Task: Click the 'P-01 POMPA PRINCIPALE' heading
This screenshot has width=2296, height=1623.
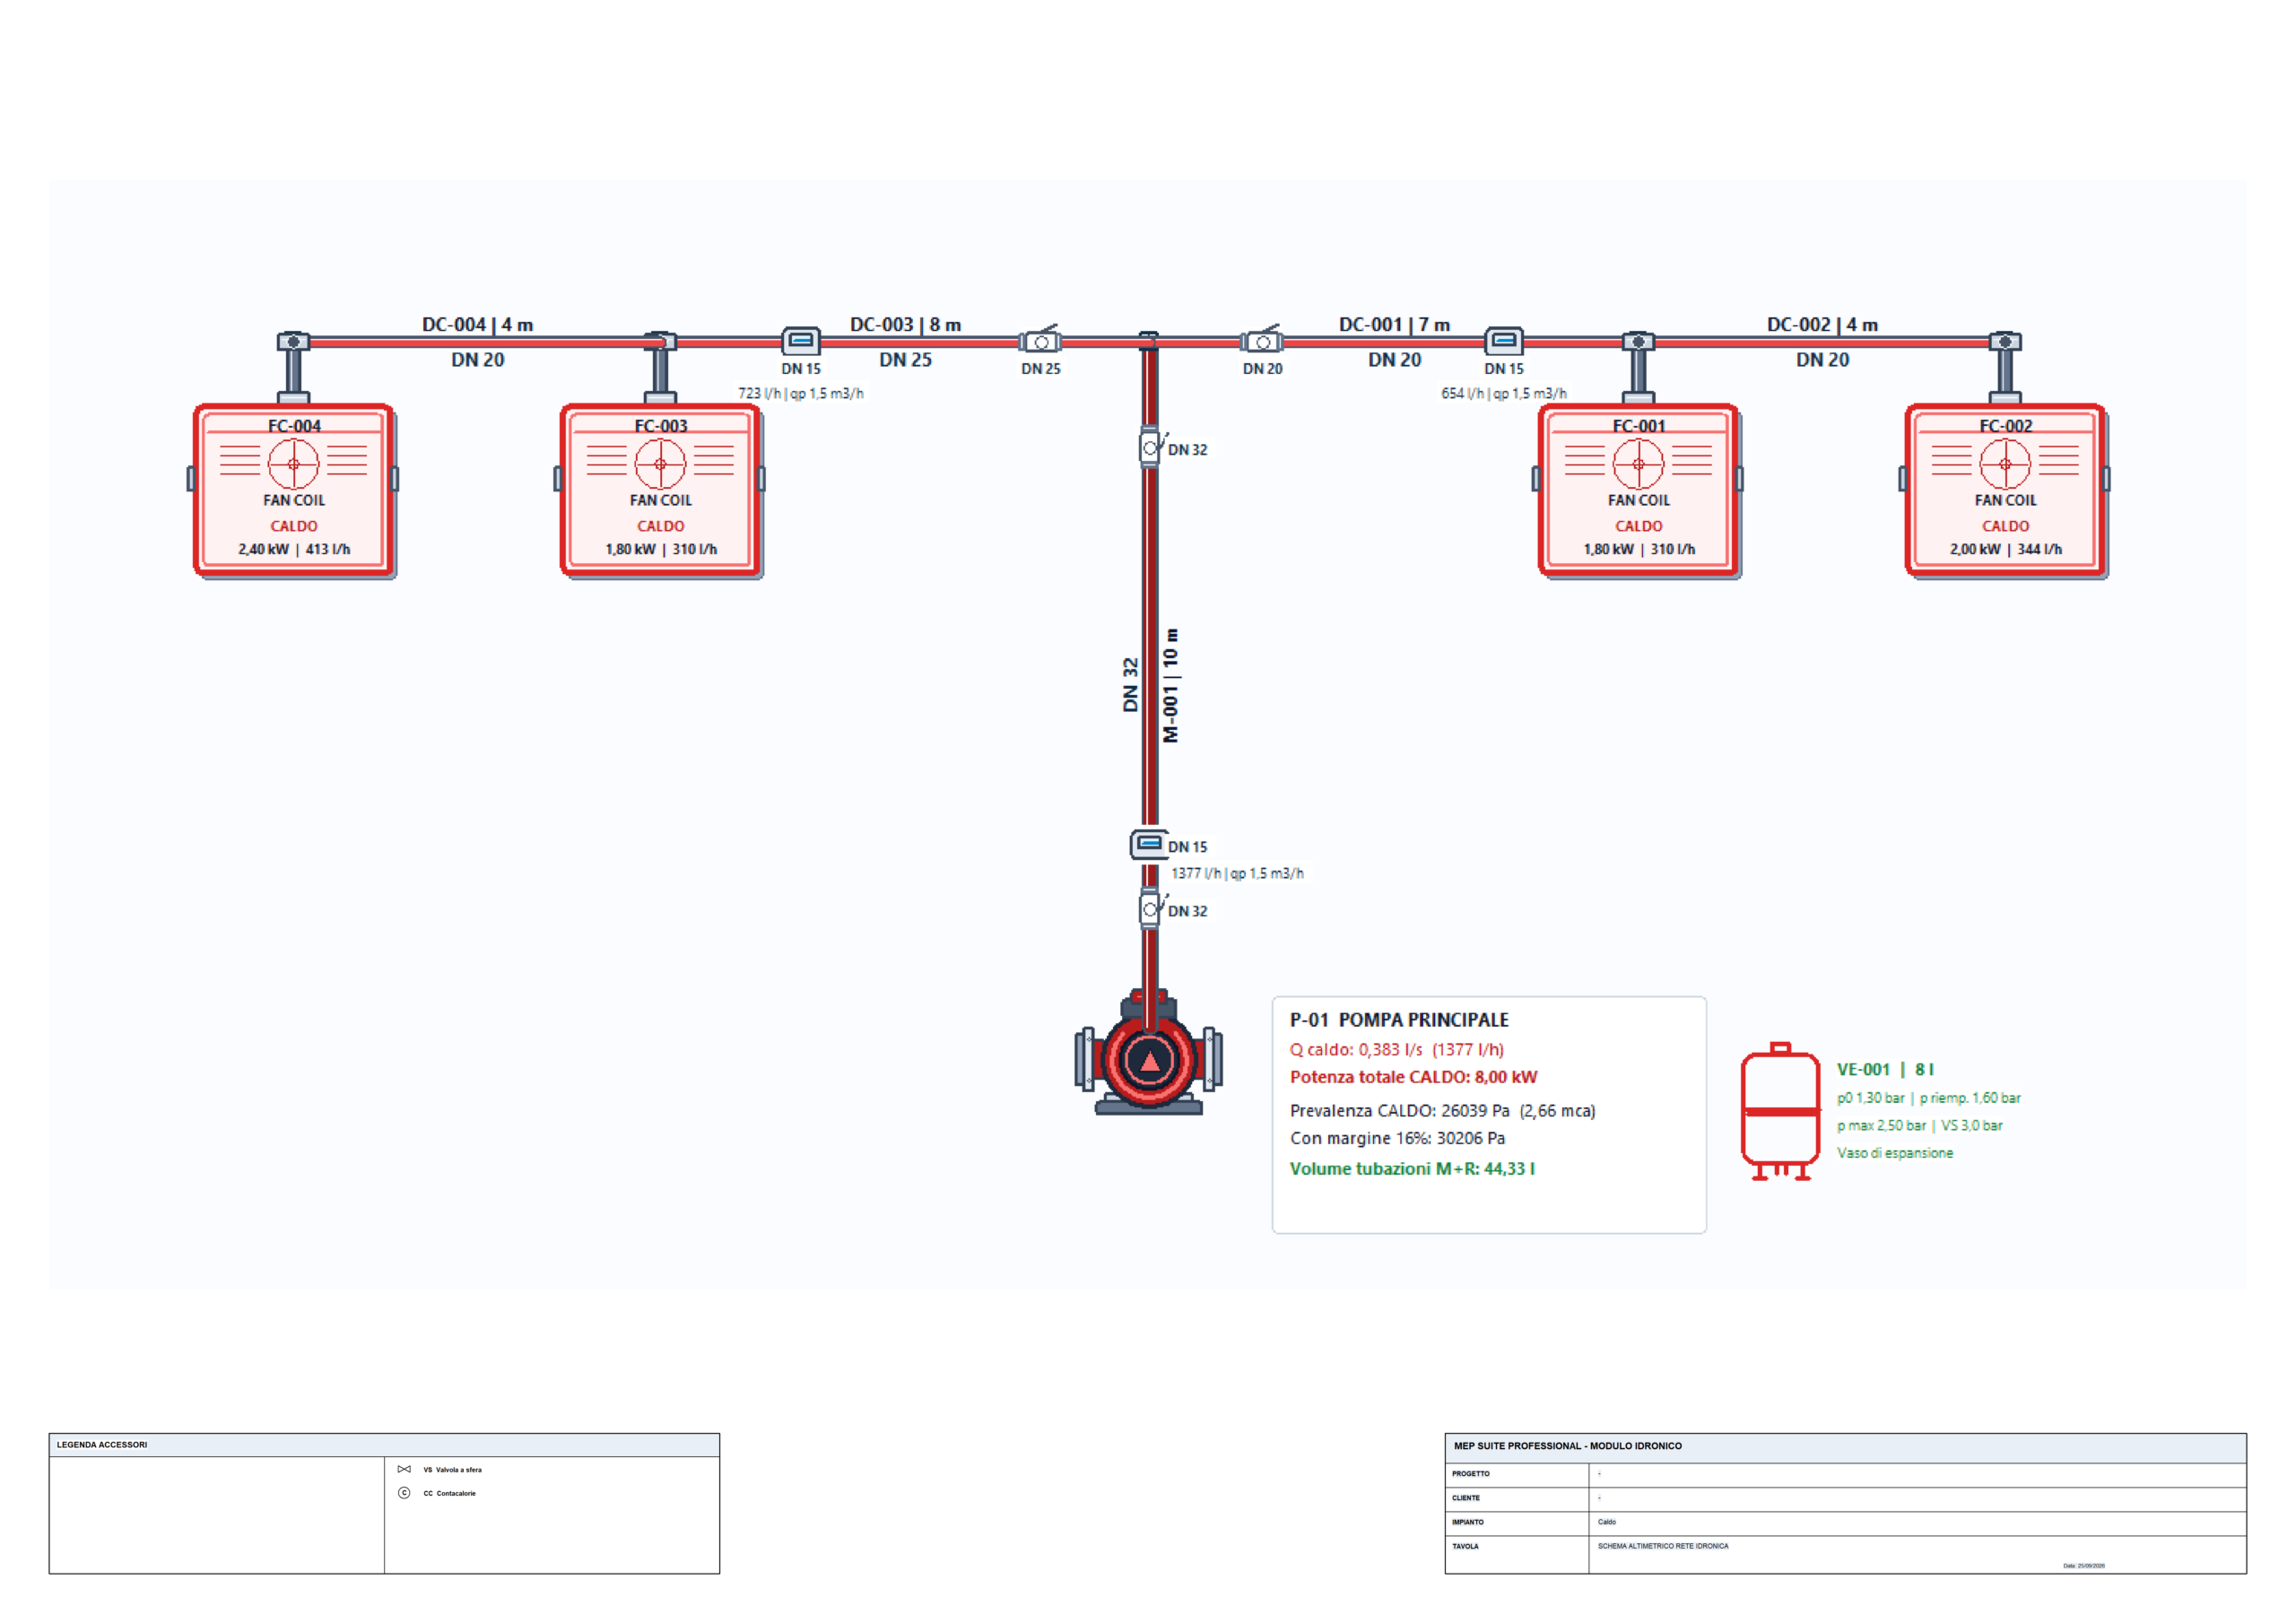Action: point(1399,1020)
